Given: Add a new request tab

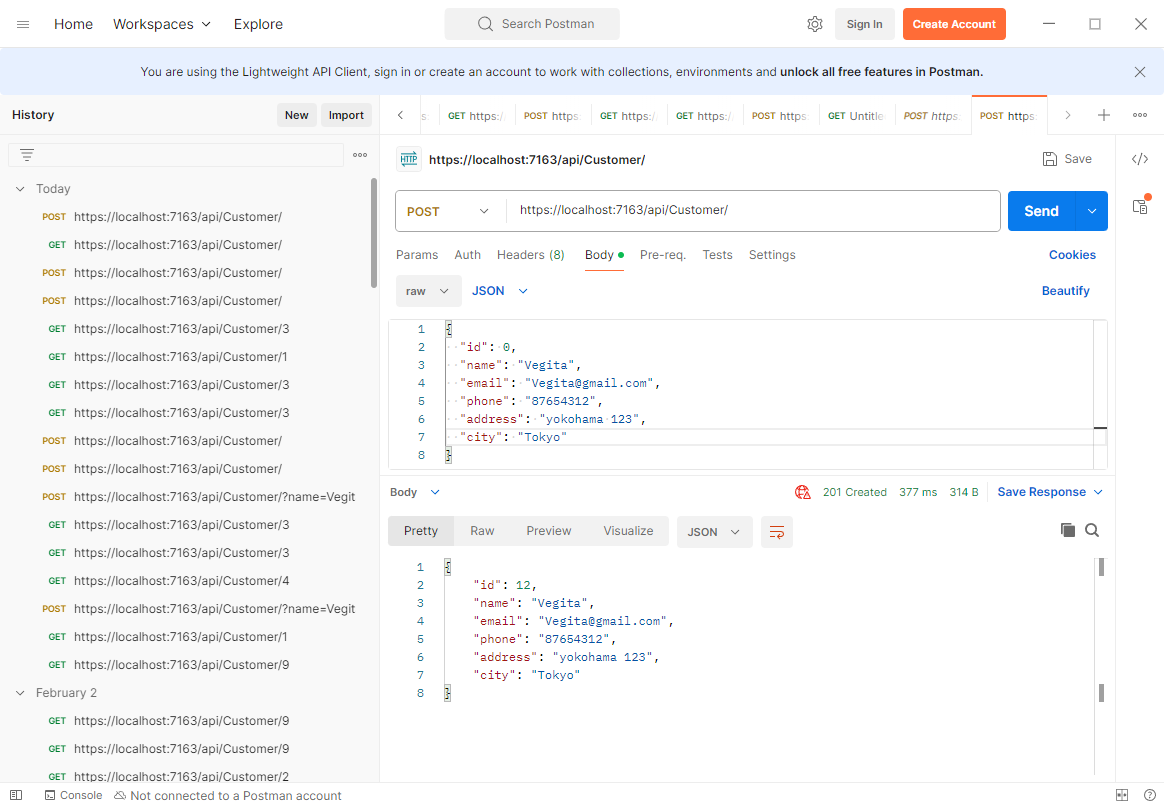Looking at the screenshot, I should [x=1104, y=115].
